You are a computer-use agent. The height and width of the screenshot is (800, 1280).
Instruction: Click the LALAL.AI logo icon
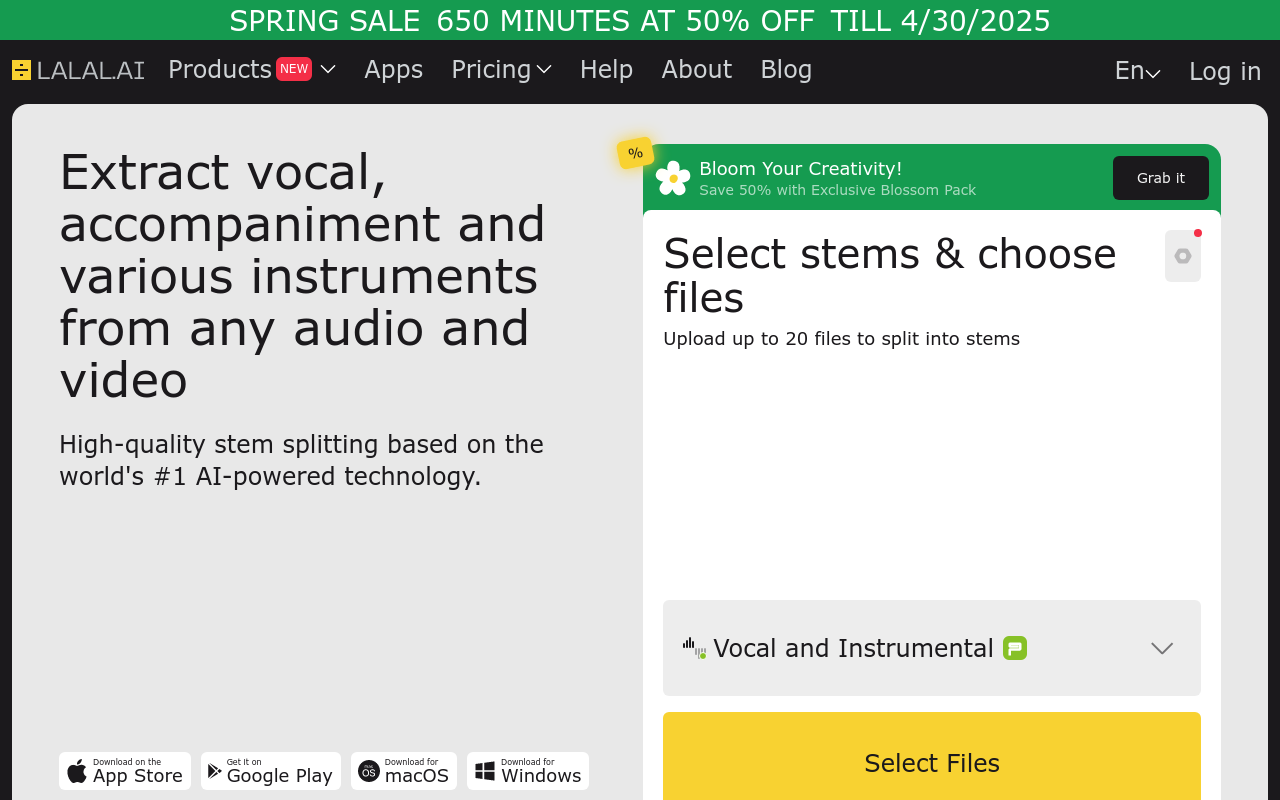click(21, 70)
